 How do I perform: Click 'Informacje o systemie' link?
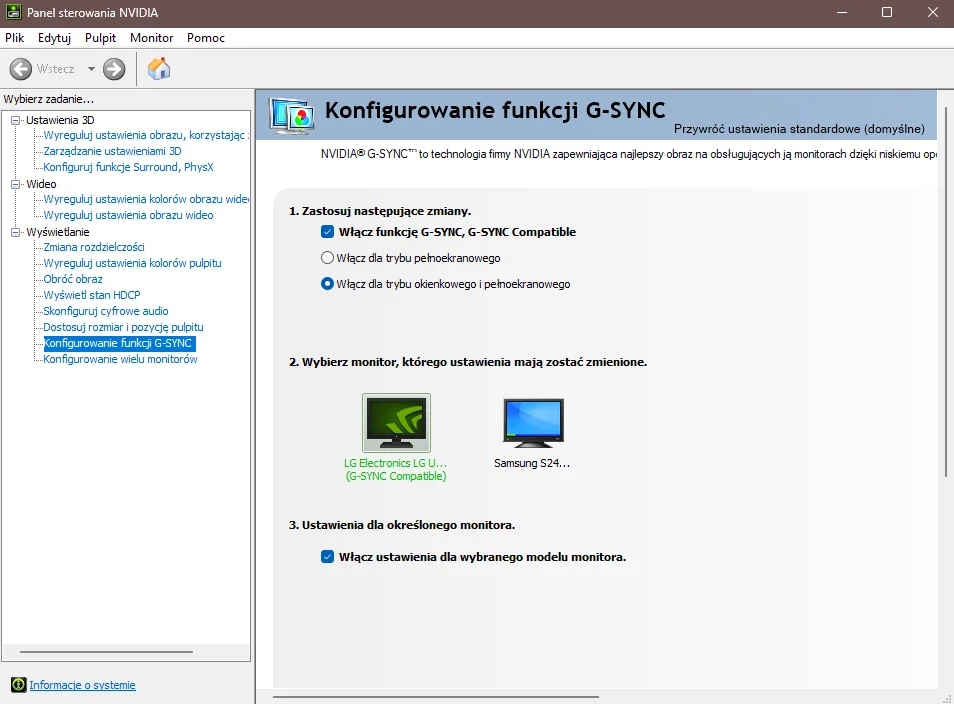pyautogui.click(x=82, y=685)
